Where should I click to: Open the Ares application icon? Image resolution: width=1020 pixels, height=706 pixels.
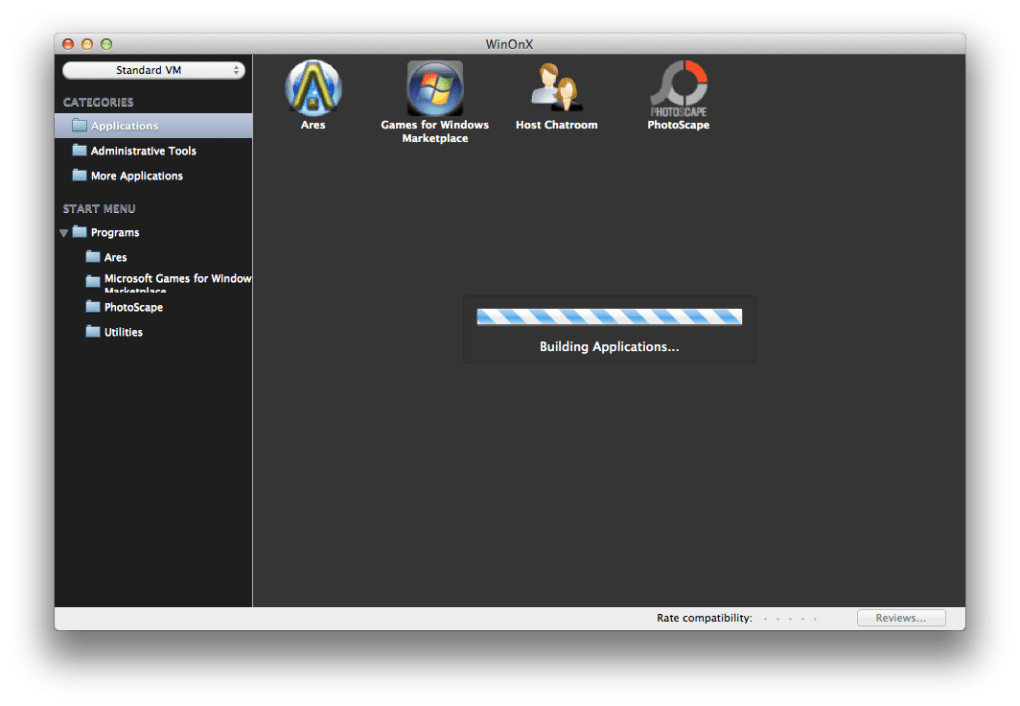(x=313, y=88)
